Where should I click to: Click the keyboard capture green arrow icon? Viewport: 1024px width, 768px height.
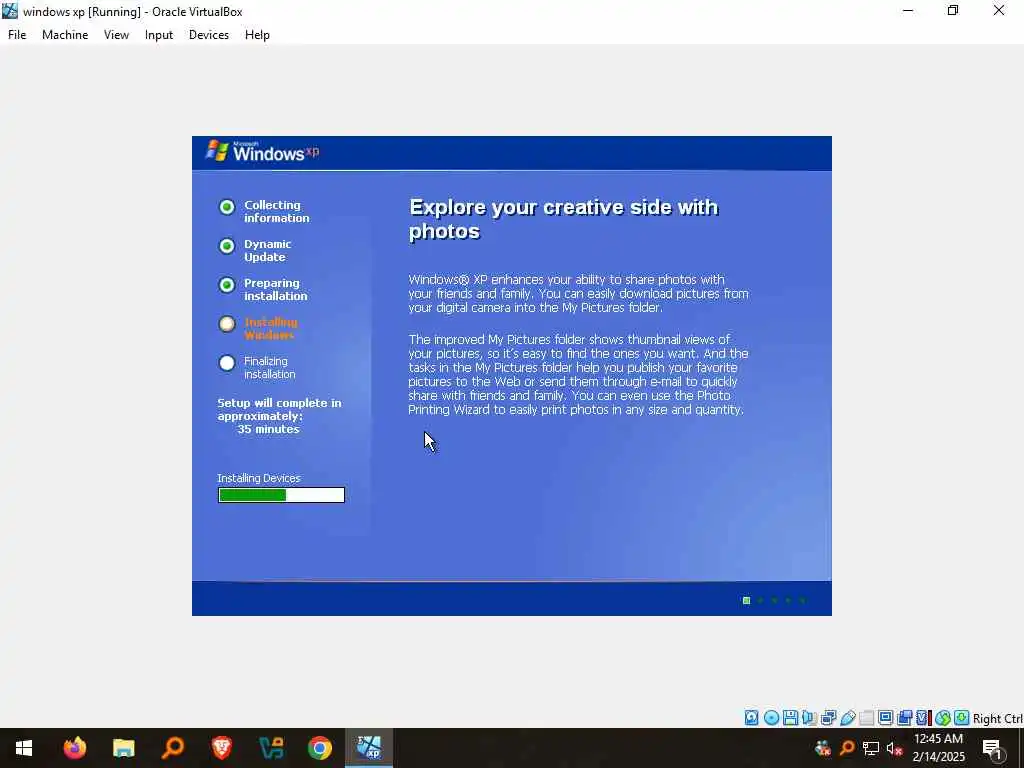coord(961,718)
